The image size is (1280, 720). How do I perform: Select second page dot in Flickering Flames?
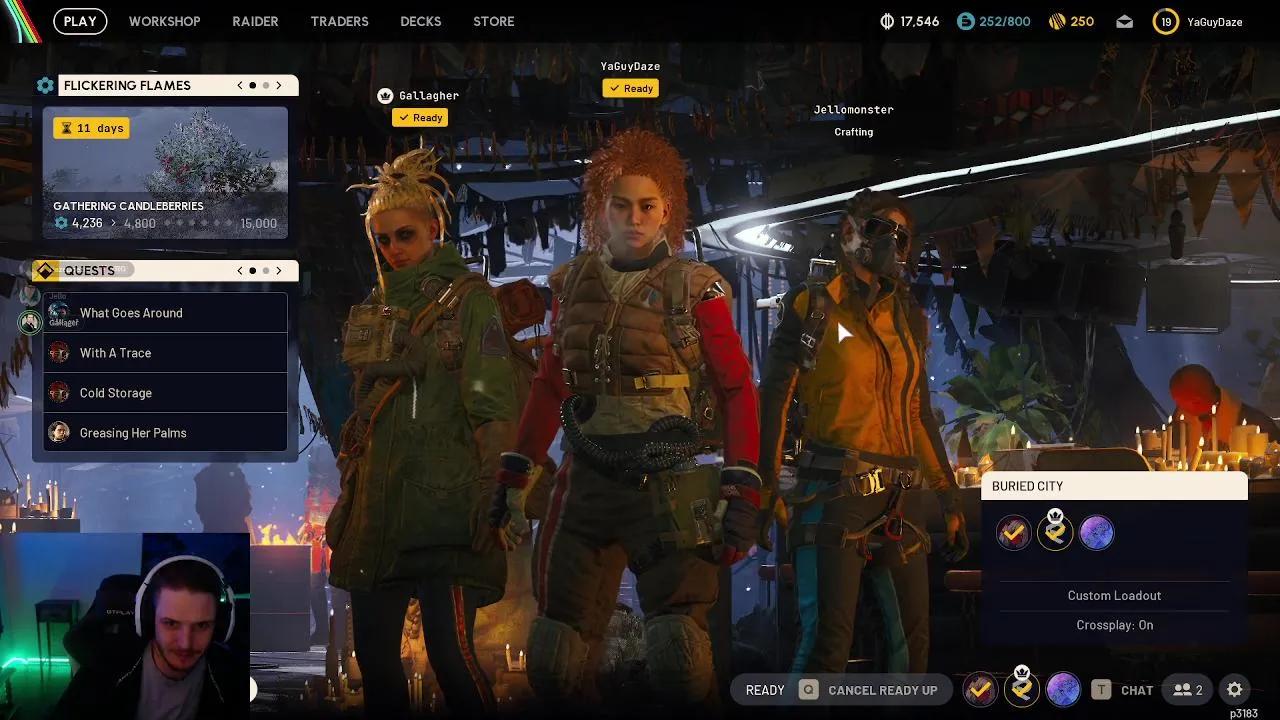[266, 85]
